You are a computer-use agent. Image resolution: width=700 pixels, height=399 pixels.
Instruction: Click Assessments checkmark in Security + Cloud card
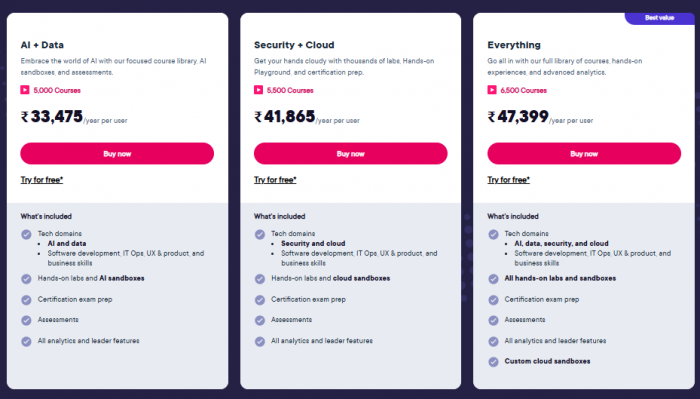[x=260, y=320]
